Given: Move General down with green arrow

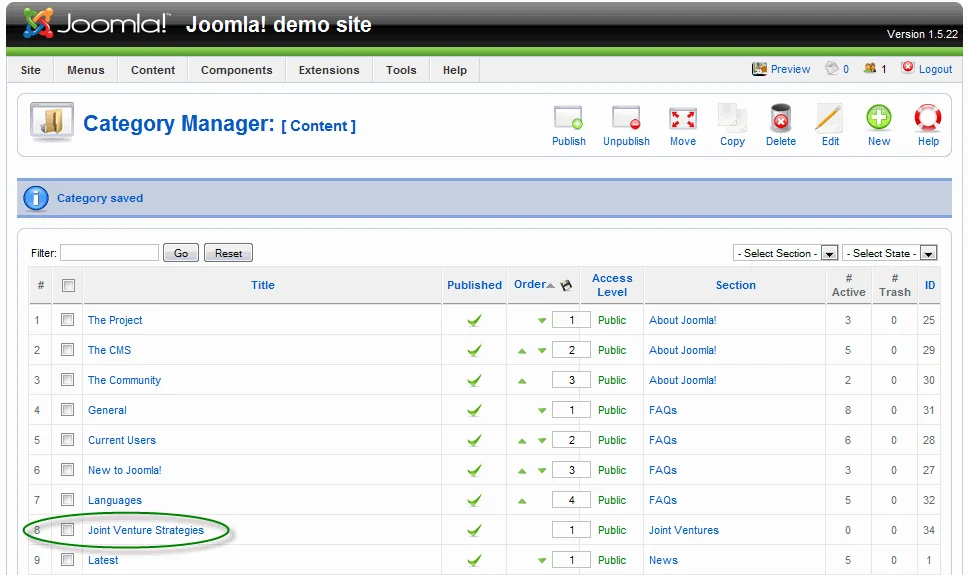Looking at the screenshot, I should point(541,411).
